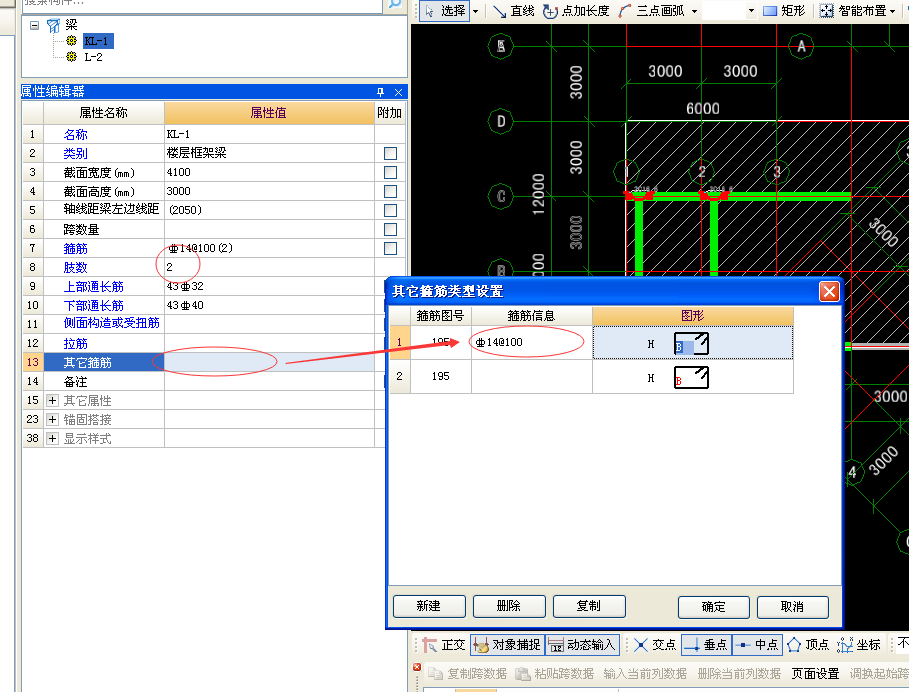Choose the 三点画弧 arc tool

pos(652,11)
